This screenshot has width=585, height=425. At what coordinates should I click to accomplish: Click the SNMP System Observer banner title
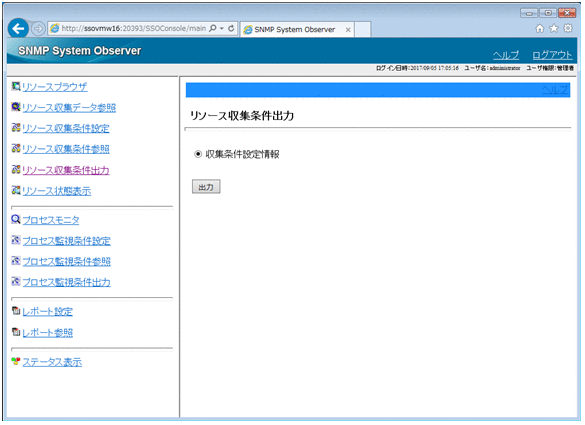(x=79, y=51)
